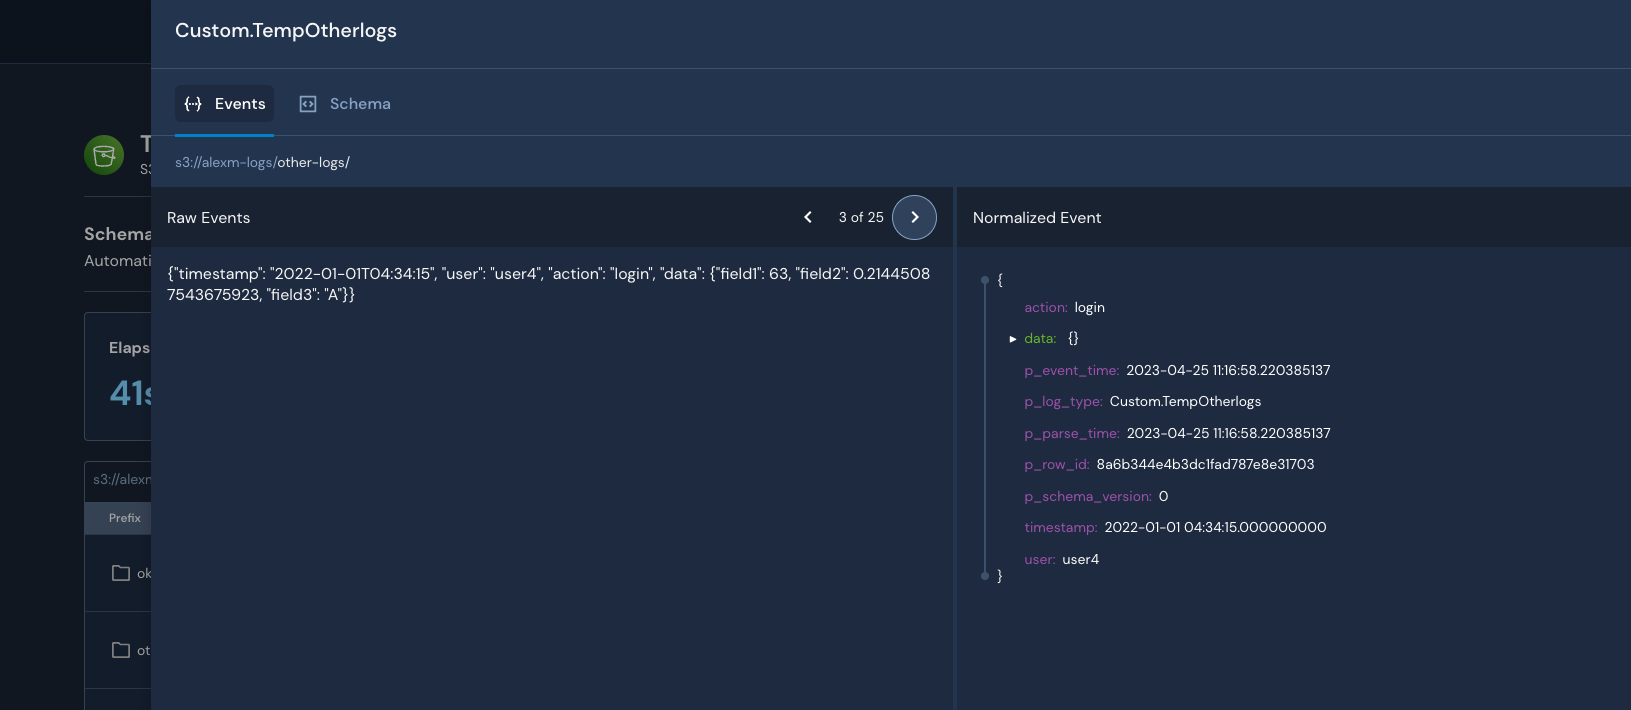Go to the next raw event
Viewport: 1631px width, 710px height.
click(914, 217)
